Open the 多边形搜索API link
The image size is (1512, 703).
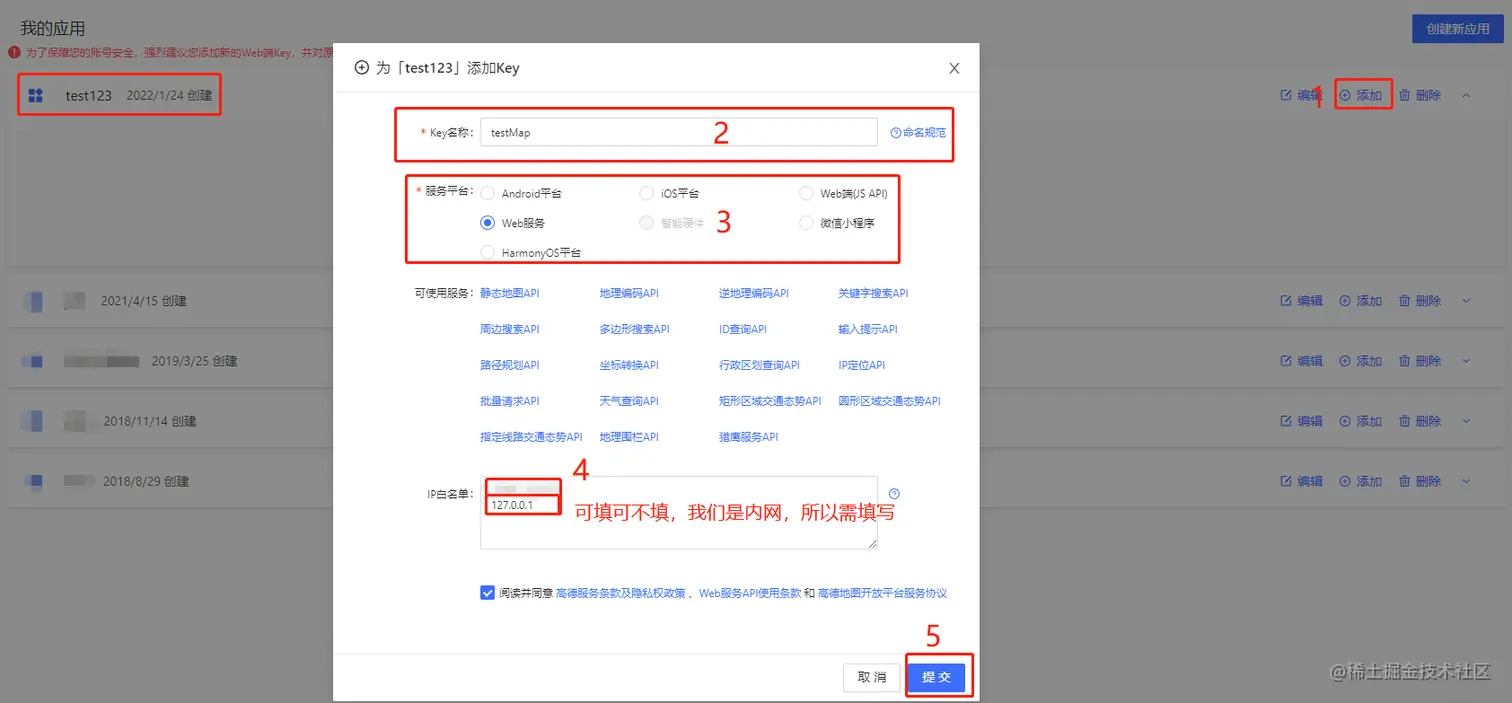click(634, 329)
